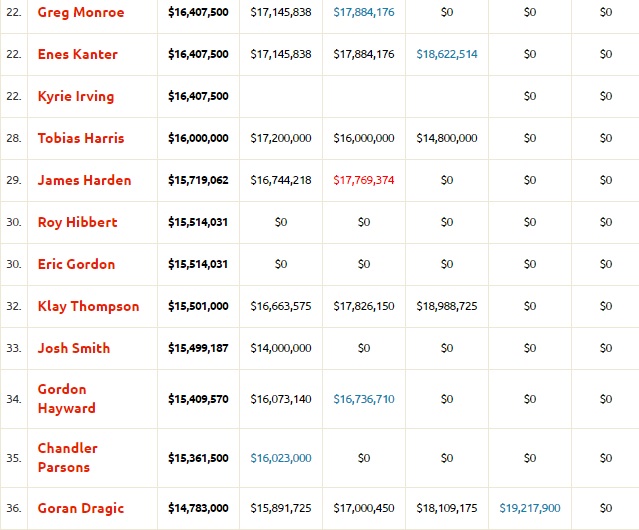Image resolution: width=639 pixels, height=530 pixels.
Task: Click the Enes Kanter name link
Action: (77, 54)
